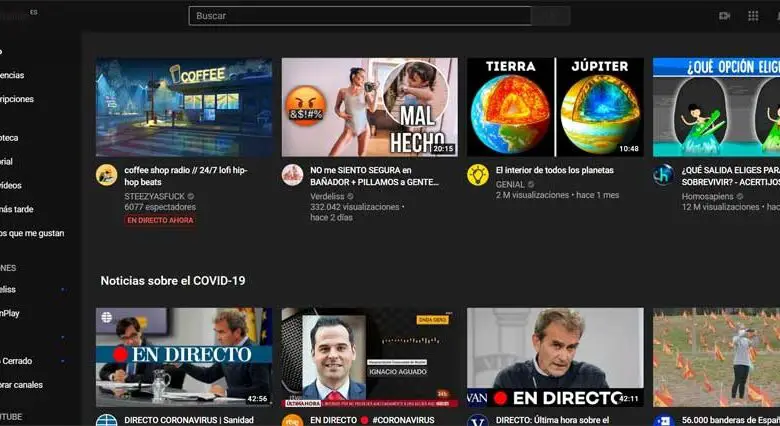Click the GENIAL lightbulb channel avatar
Screen dimensions: 780x426
(478, 175)
